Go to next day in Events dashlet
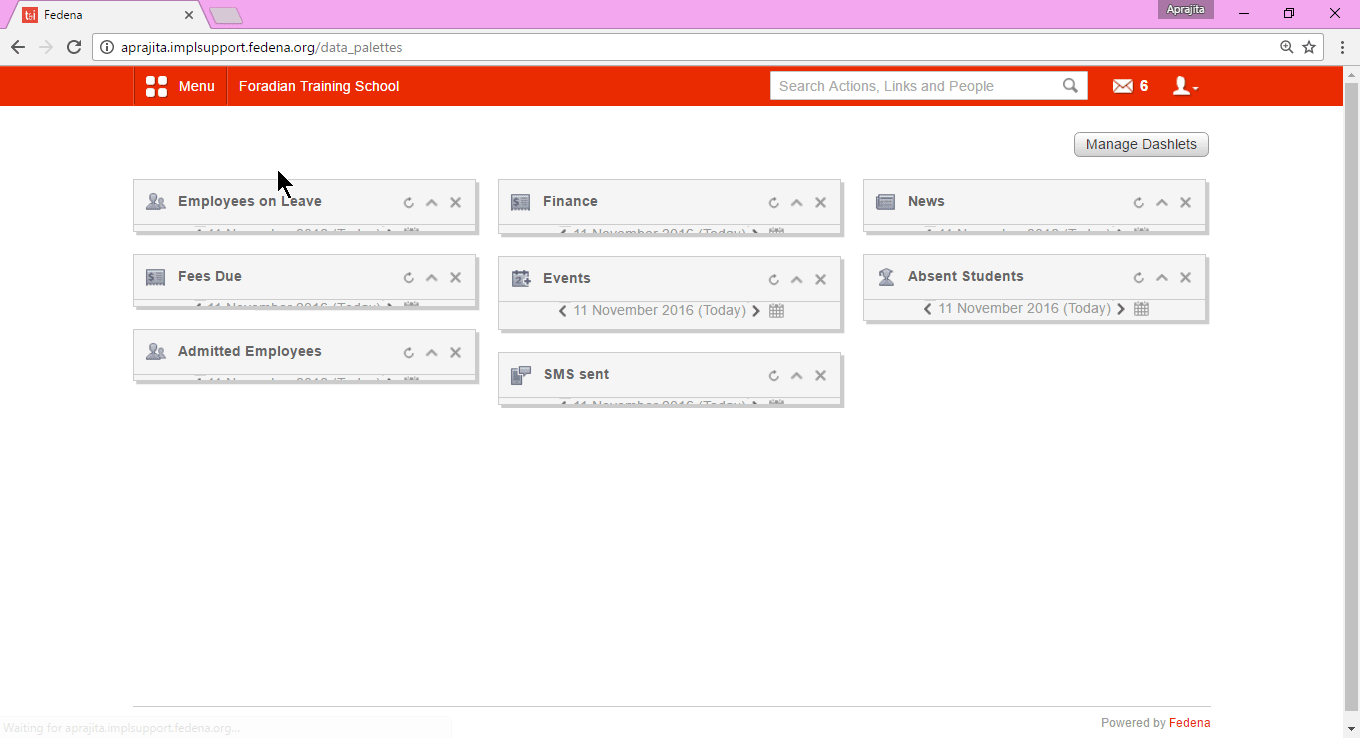 [756, 311]
